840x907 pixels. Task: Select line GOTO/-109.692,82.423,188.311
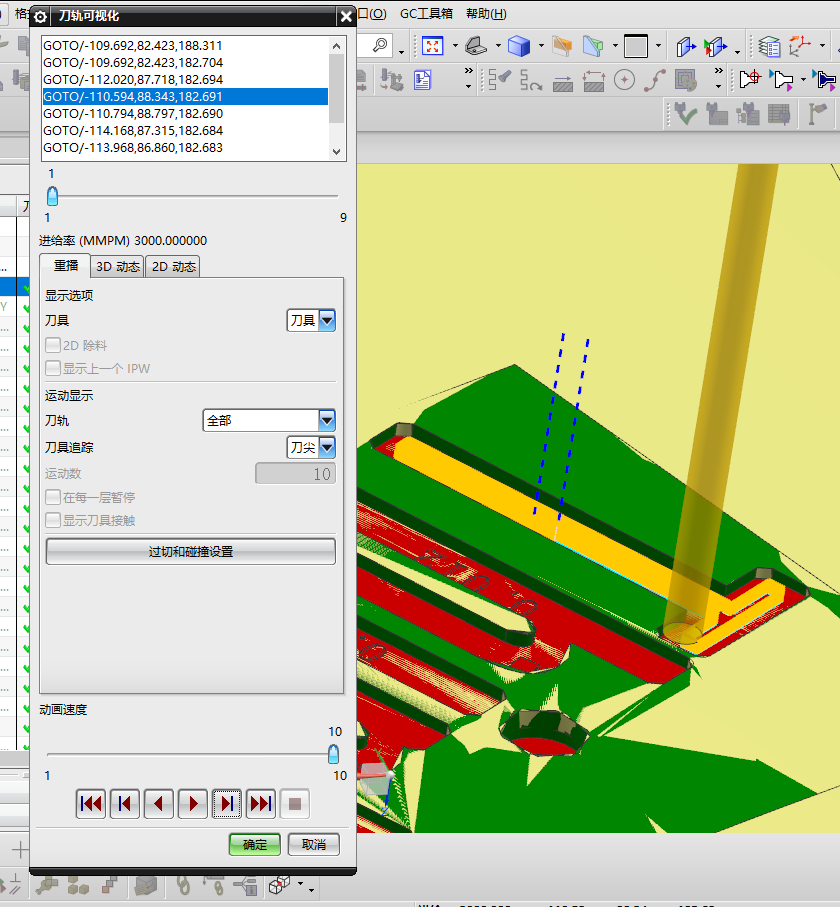tap(185, 45)
